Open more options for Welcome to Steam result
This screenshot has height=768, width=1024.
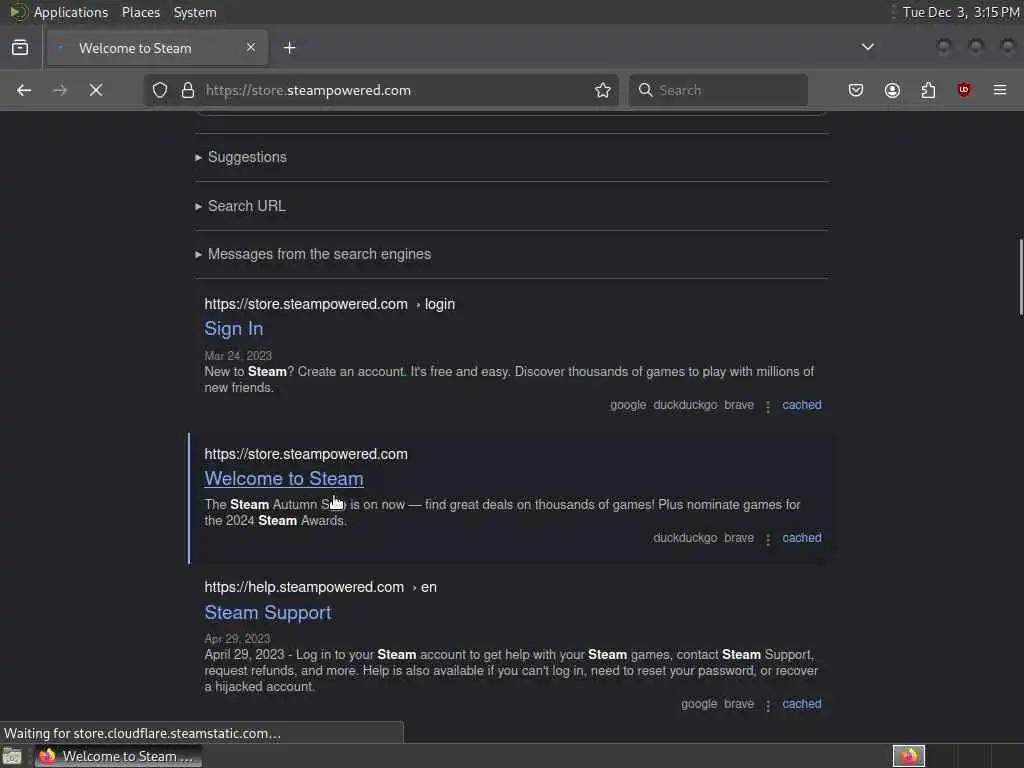768,539
